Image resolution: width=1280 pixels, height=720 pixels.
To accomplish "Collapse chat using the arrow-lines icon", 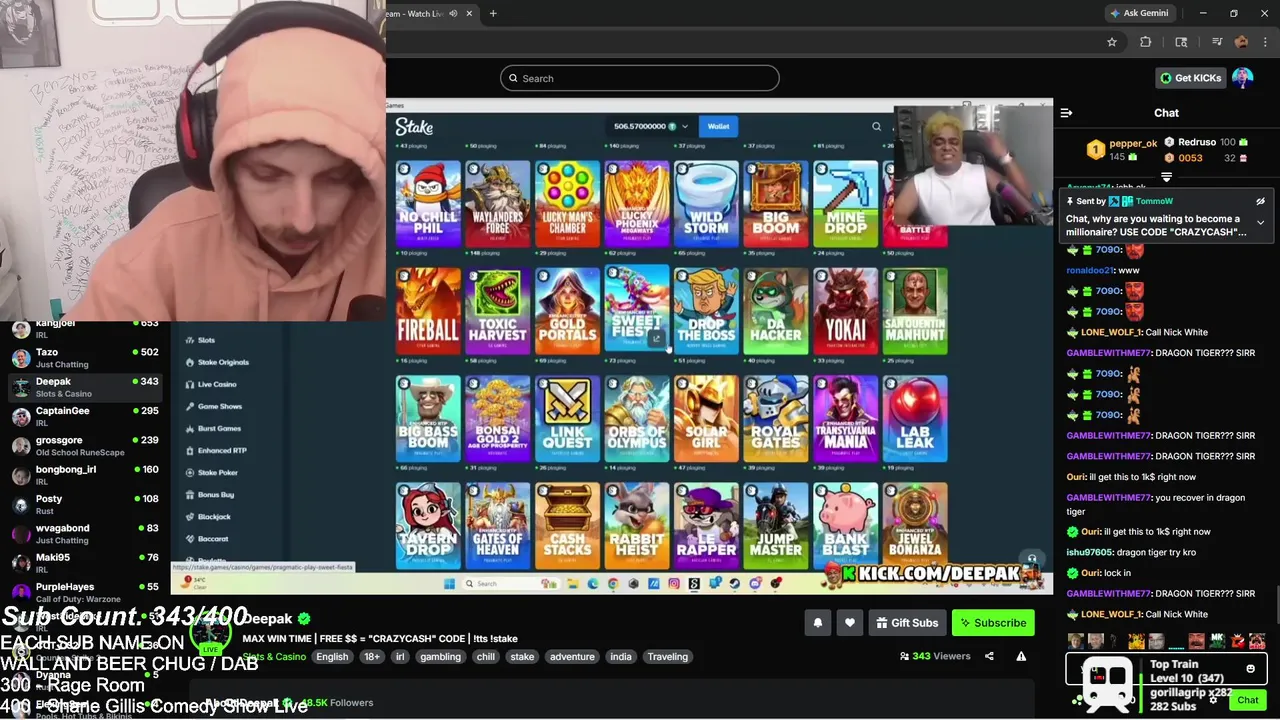I will (x=1066, y=113).
